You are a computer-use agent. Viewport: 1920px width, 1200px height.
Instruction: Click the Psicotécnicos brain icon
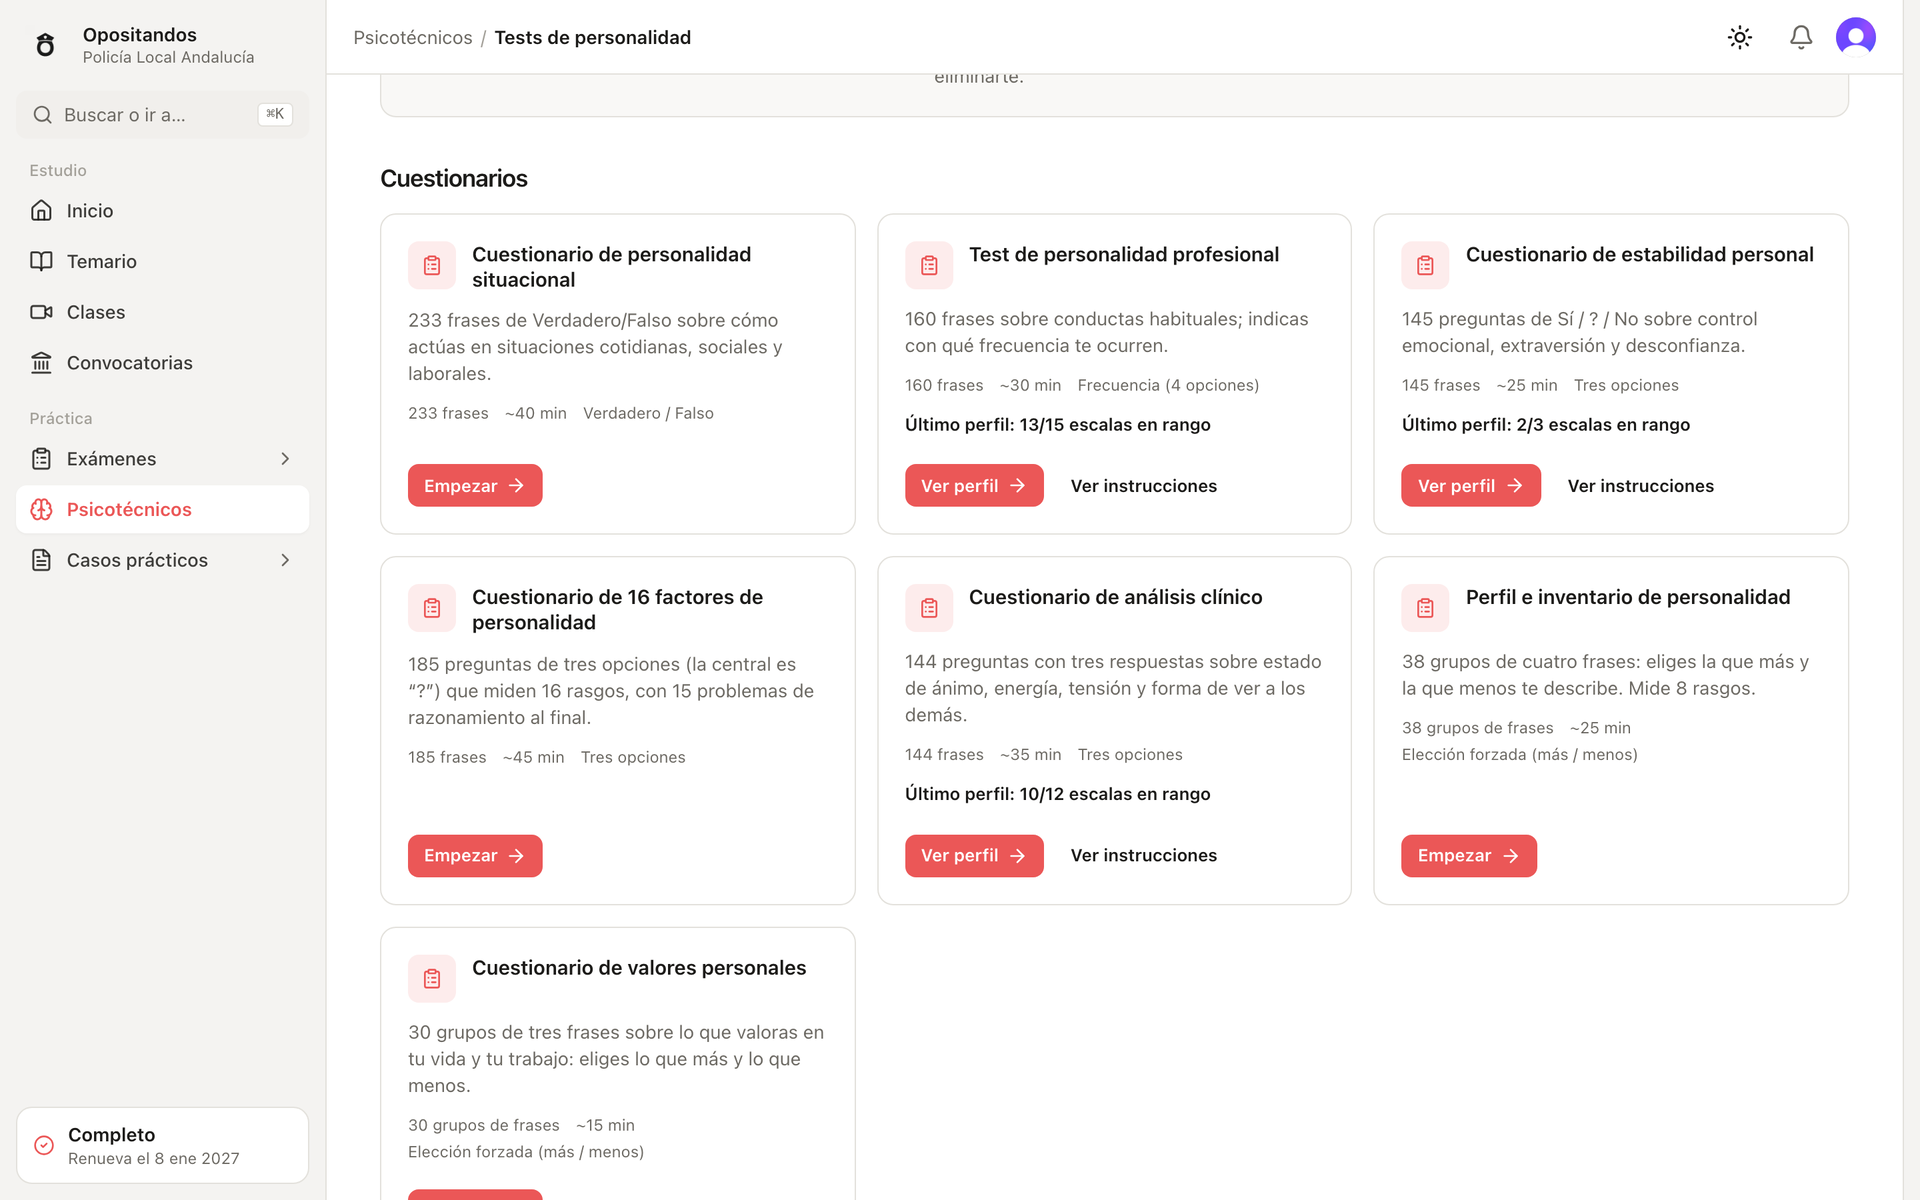coord(41,510)
